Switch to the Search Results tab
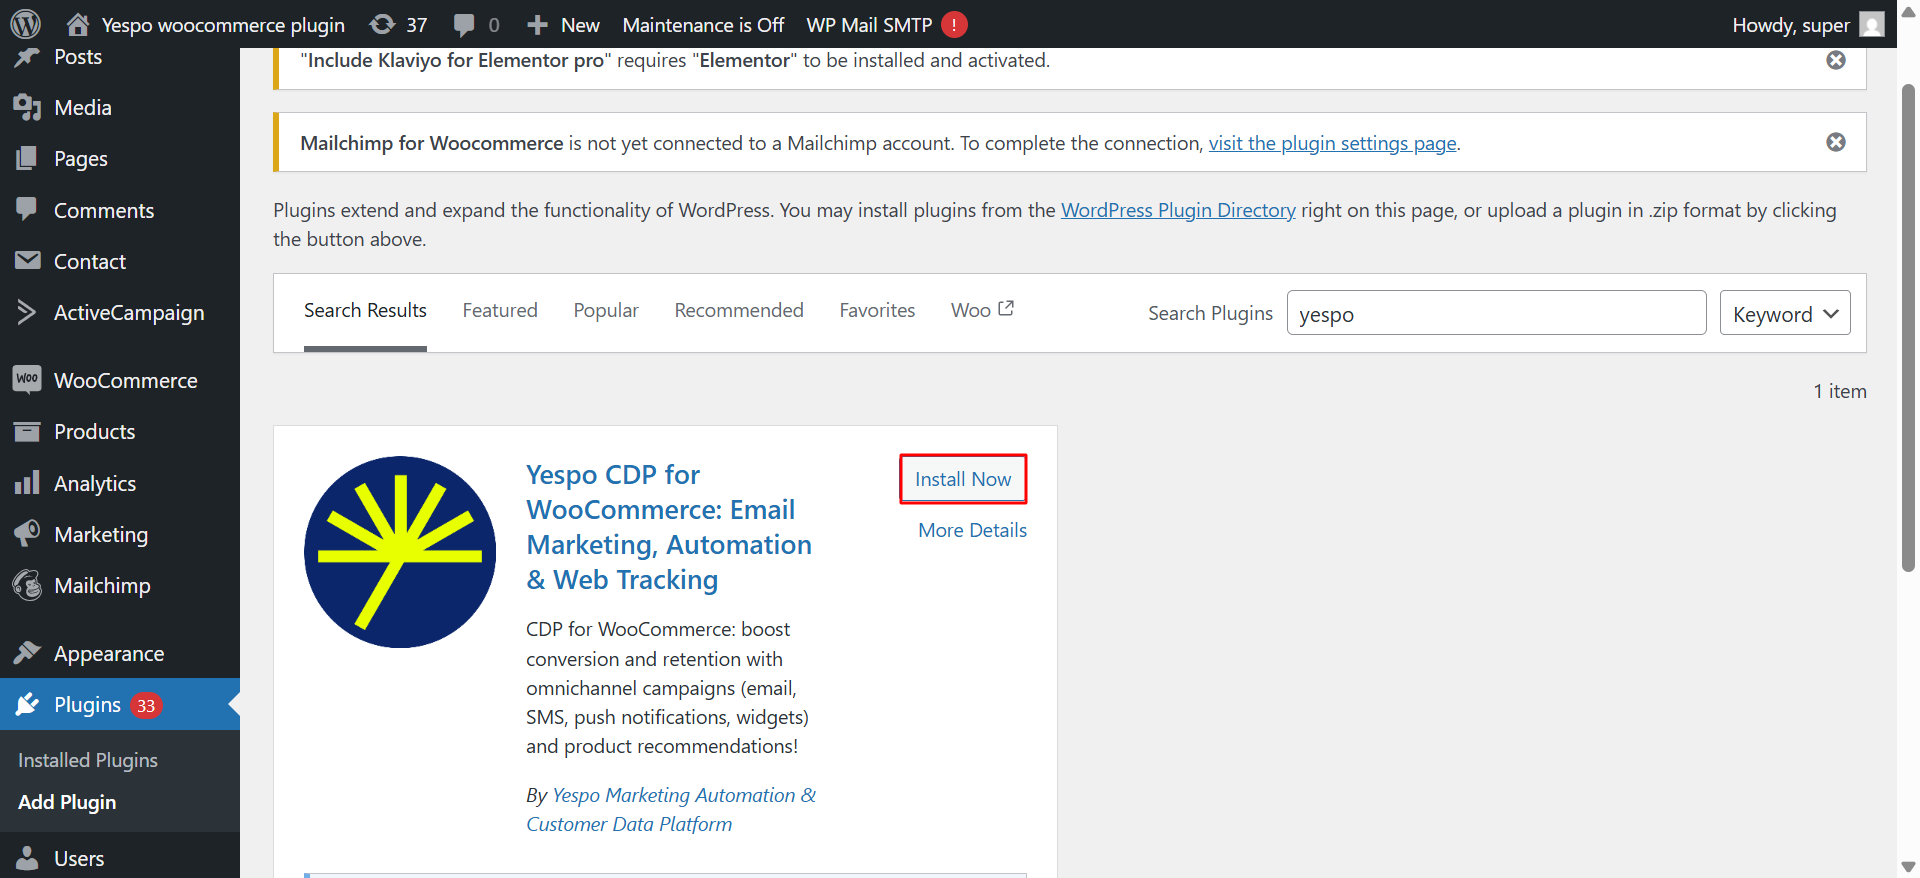Screen dimensions: 1920x878 (x=365, y=311)
